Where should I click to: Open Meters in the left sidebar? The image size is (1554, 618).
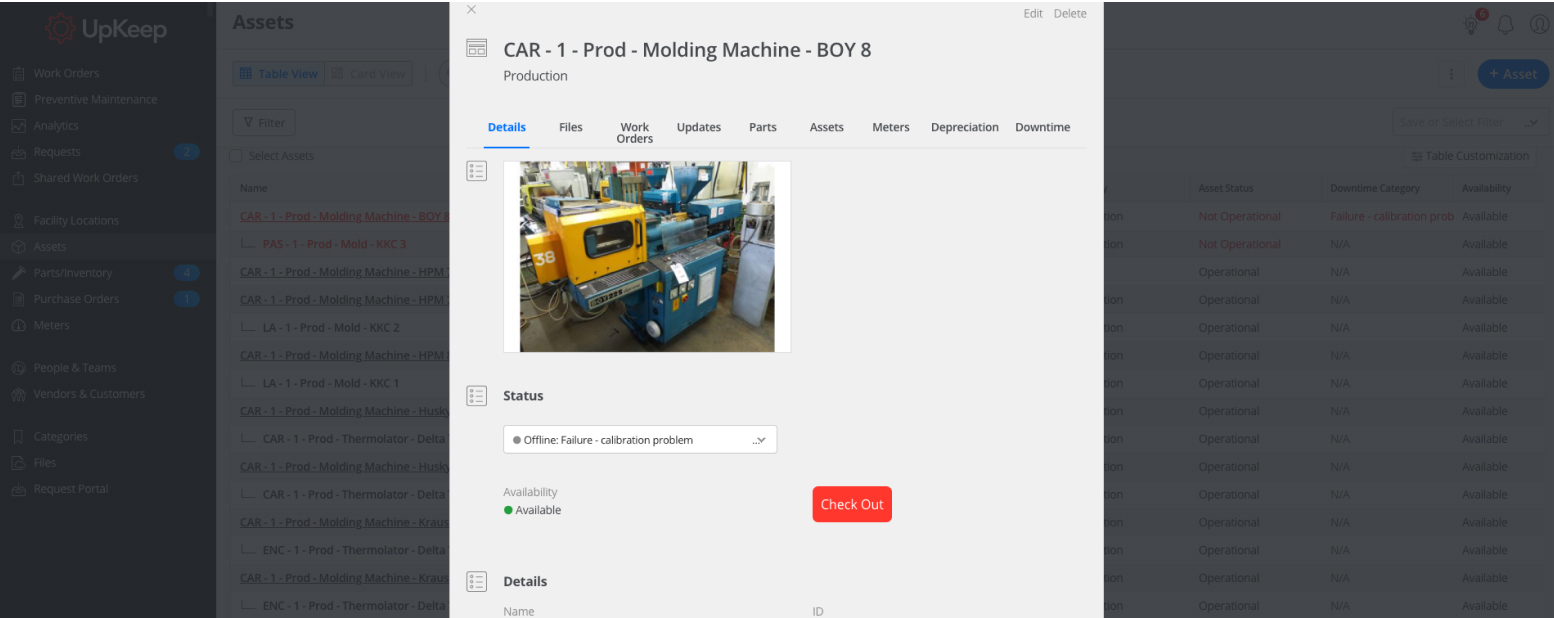pos(52,325)
